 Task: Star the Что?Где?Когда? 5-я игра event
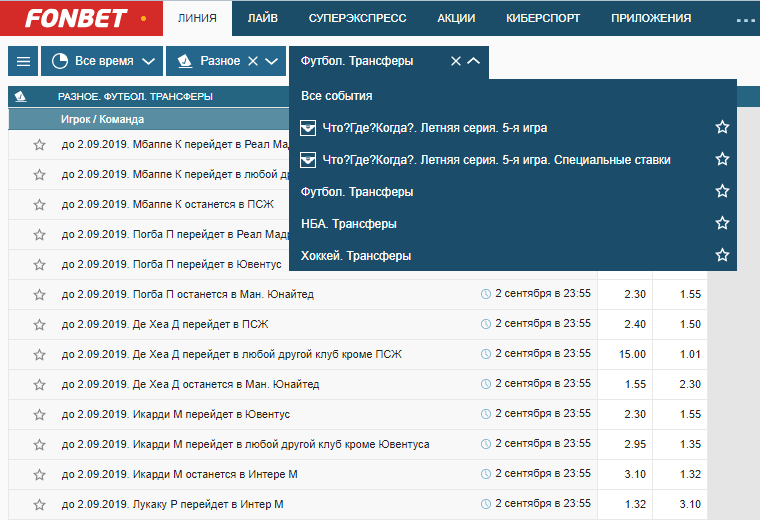(x=722, y=127)
